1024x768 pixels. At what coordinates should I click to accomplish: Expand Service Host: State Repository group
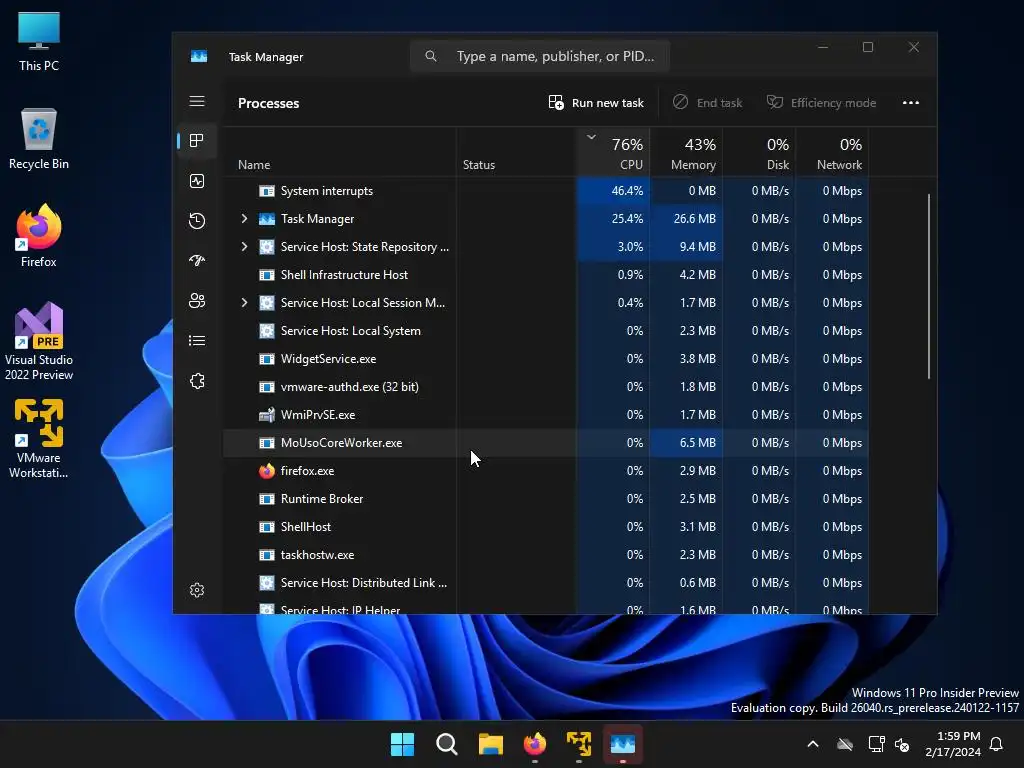[x=244, y=247]
